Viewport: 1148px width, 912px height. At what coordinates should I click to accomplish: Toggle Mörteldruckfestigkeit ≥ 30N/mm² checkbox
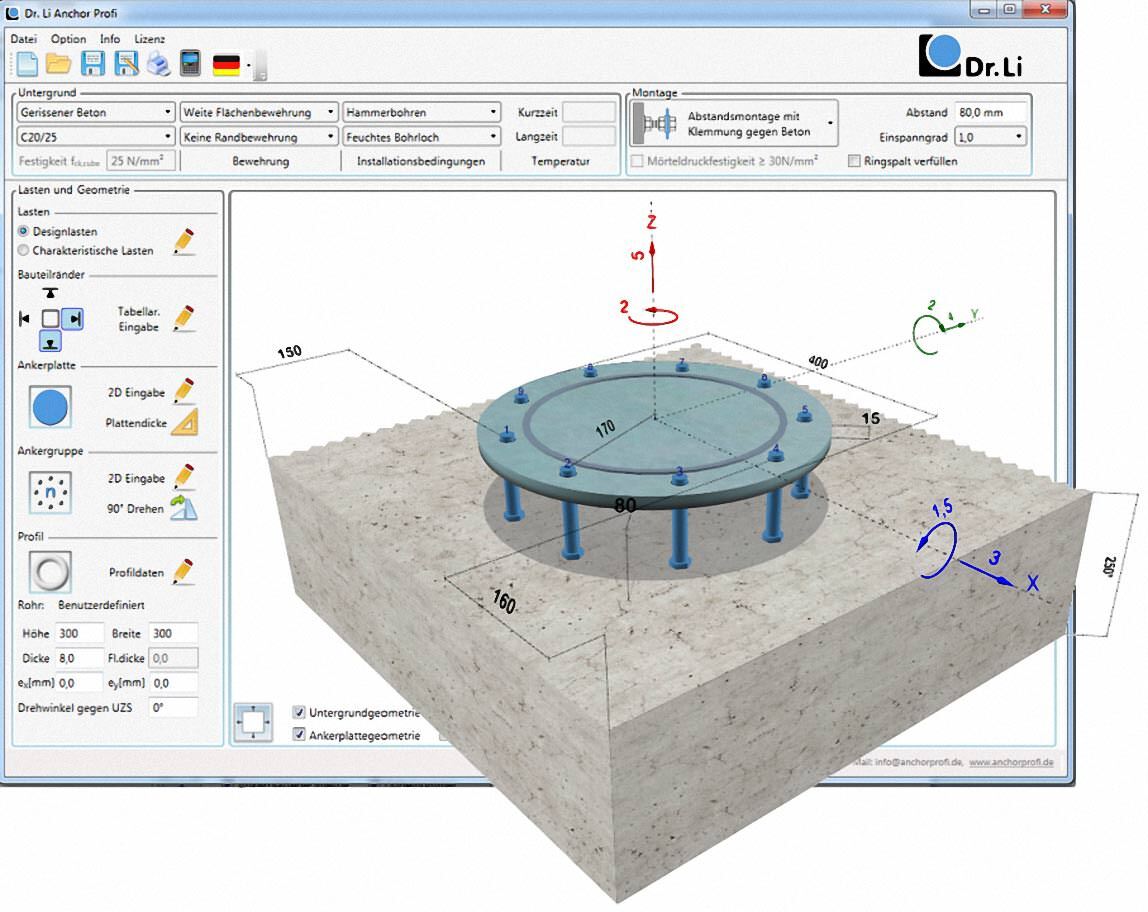(637, 161)
